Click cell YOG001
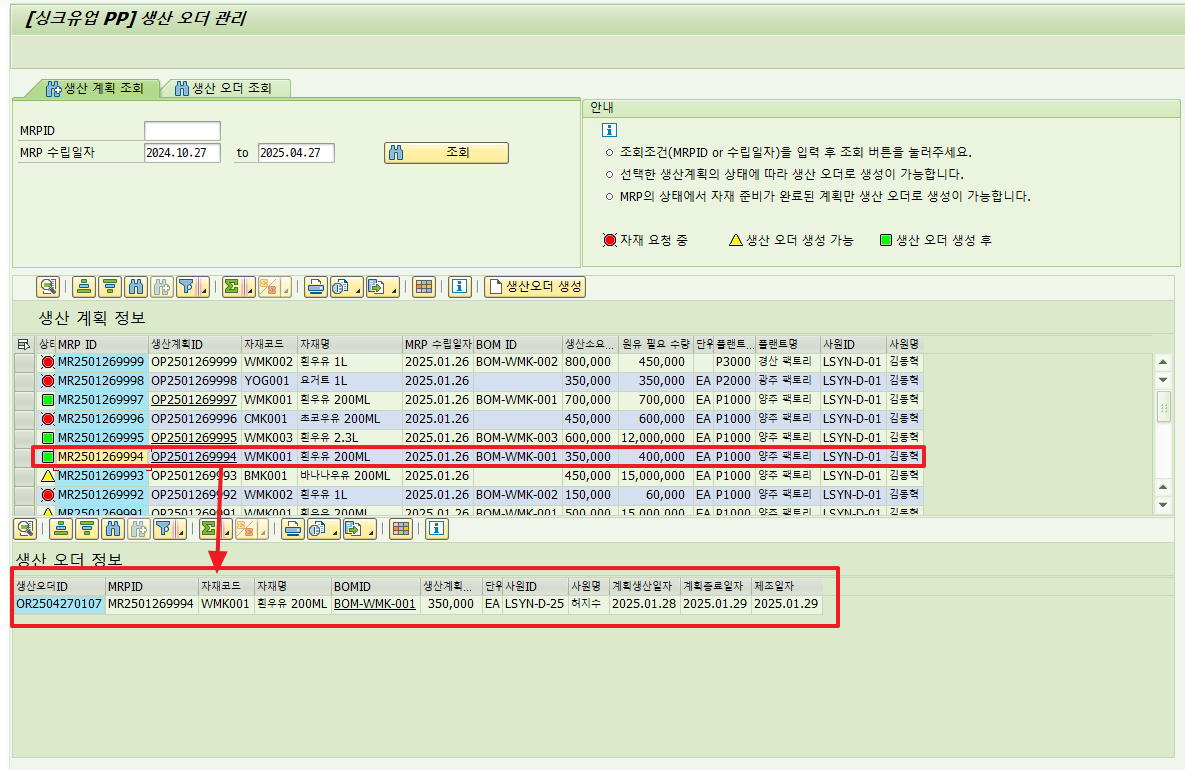The width and height of the screenshot is (1185, 770). coord(267,381)
